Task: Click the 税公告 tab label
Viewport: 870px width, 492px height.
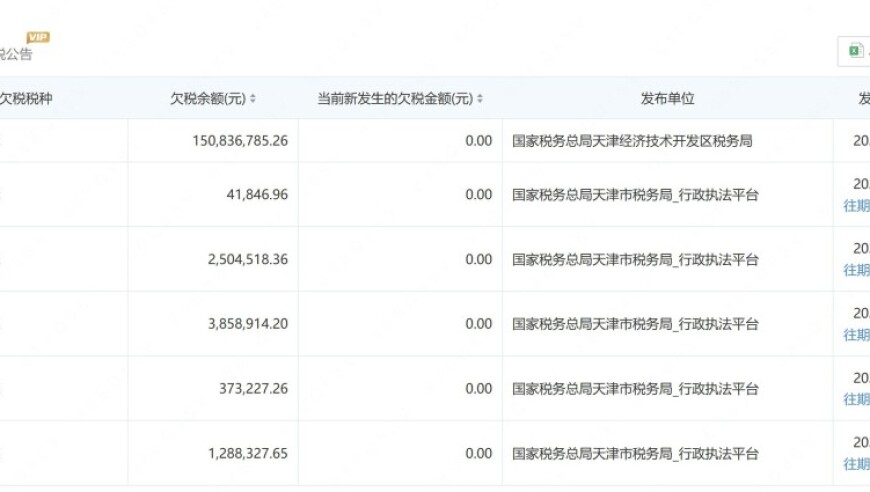Action: click(x=16, y=54)
